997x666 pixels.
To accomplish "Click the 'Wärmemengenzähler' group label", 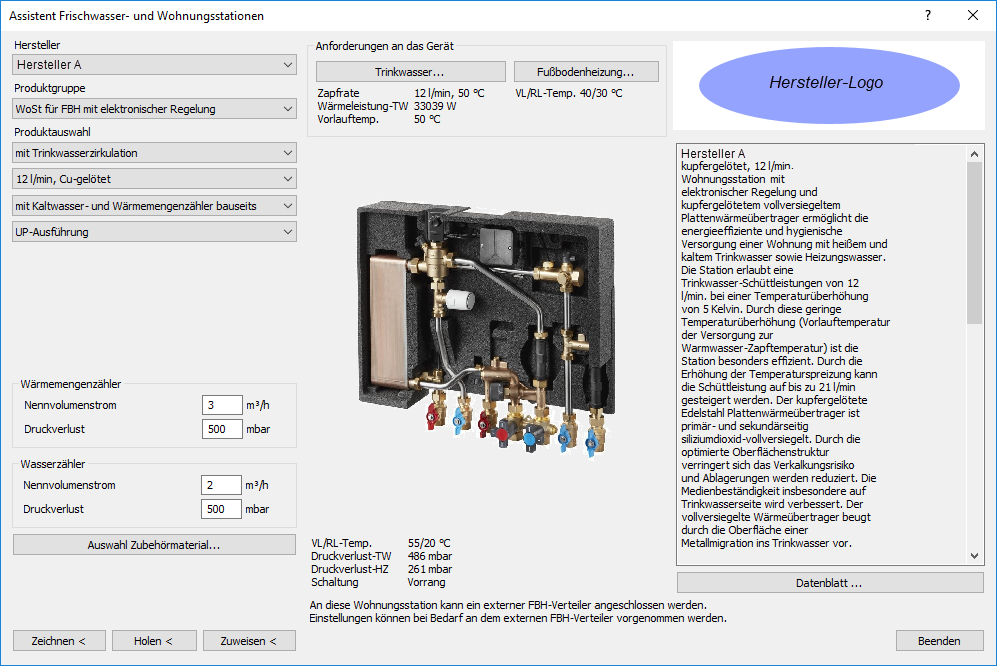I will click(71, 384).
